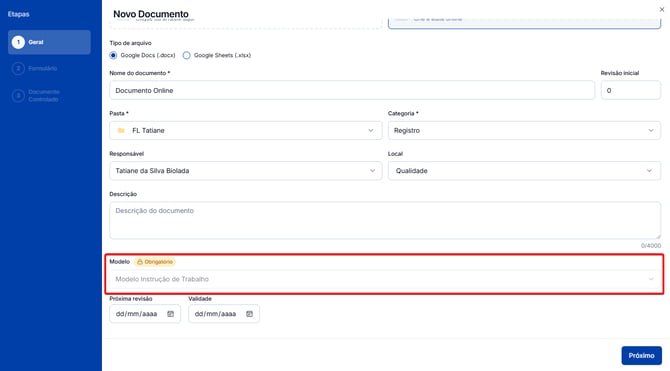Go to the Documento Controlado step
The height and width of the screenshot is (371, 670).
coord(44,95)
